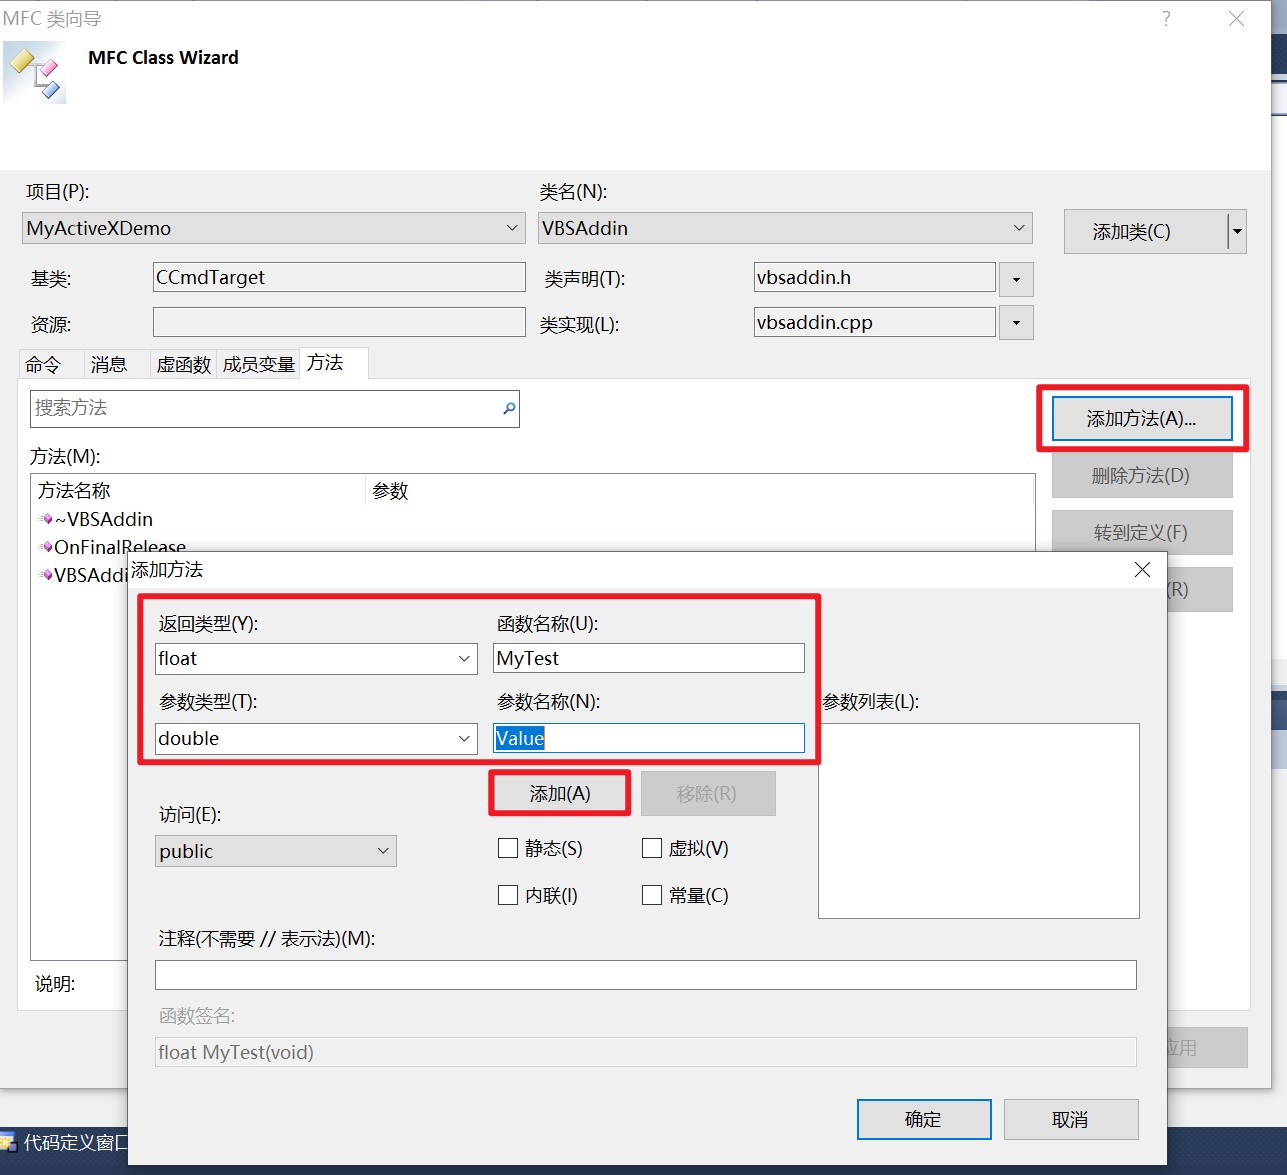Click the help question mark icon
Viewport: 1287px width, 1175px height.
[x=1166, y=19]
